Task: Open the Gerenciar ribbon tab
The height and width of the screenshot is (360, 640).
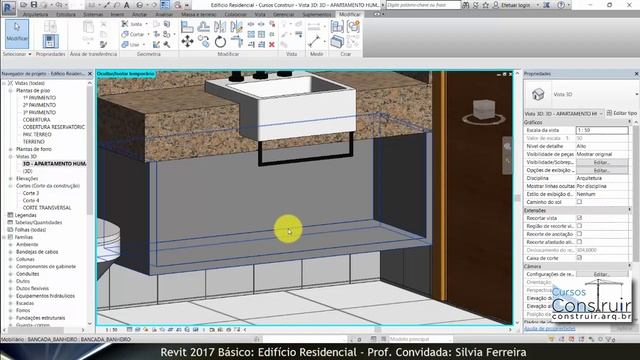Action: pyautogui.click(x=284, y=14)
